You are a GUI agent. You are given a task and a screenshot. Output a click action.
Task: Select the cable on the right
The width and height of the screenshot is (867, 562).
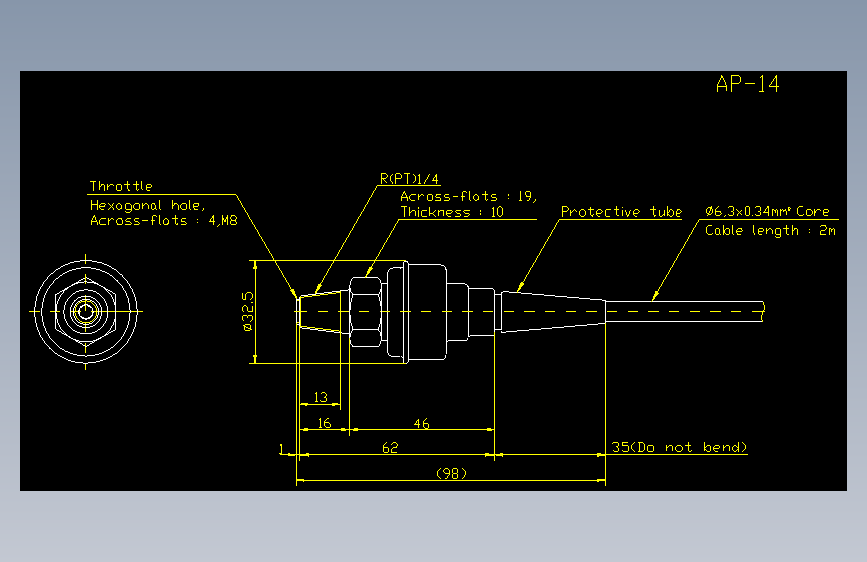pos(685,311)
